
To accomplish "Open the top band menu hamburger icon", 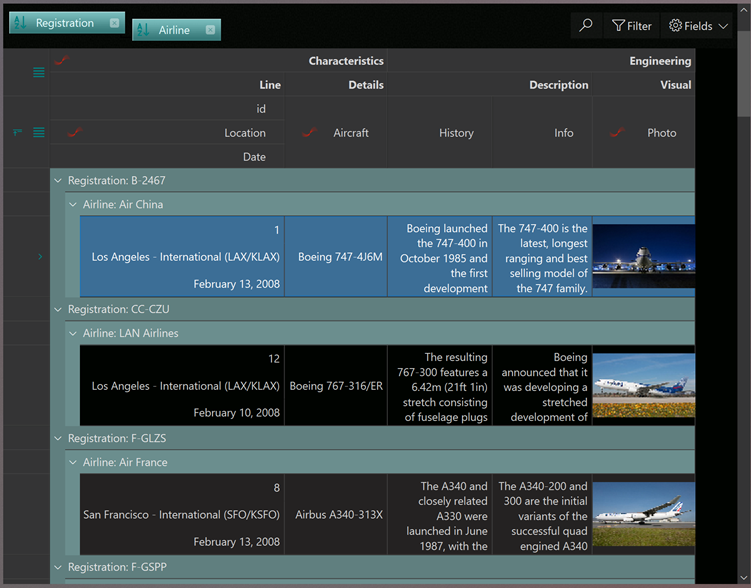I will tap(39, 72).
